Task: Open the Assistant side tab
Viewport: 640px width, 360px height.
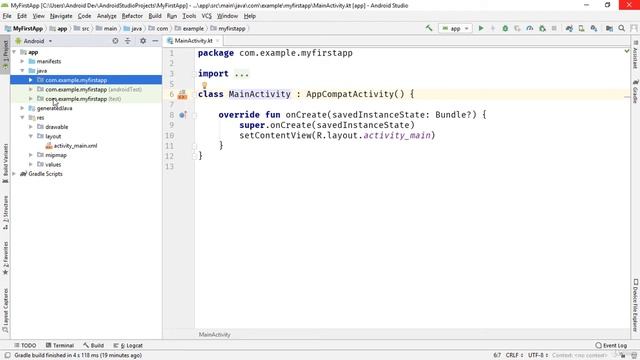Action: (x=635, y=54)
